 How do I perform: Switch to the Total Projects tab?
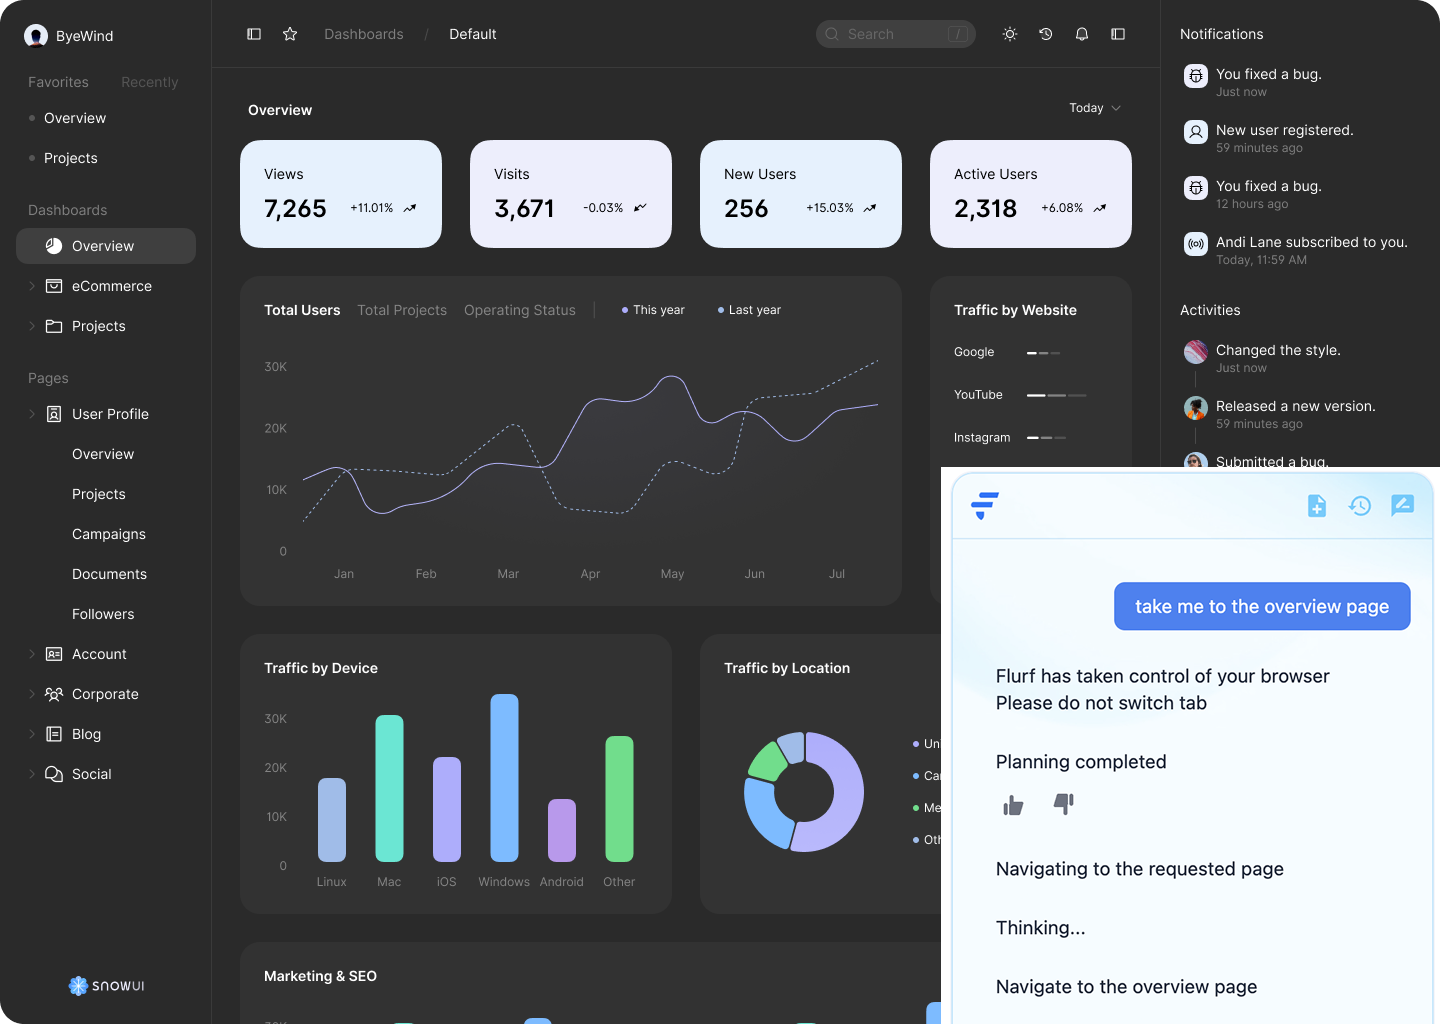[402, 310]
